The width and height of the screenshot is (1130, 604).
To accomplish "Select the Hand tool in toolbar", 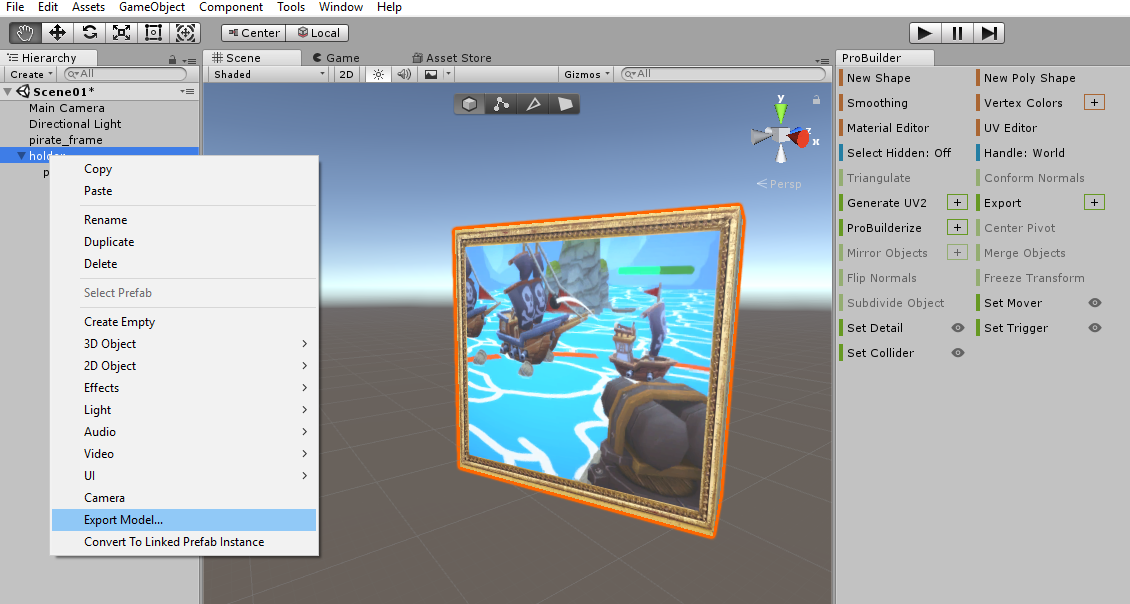I will [x=26, y=32].
